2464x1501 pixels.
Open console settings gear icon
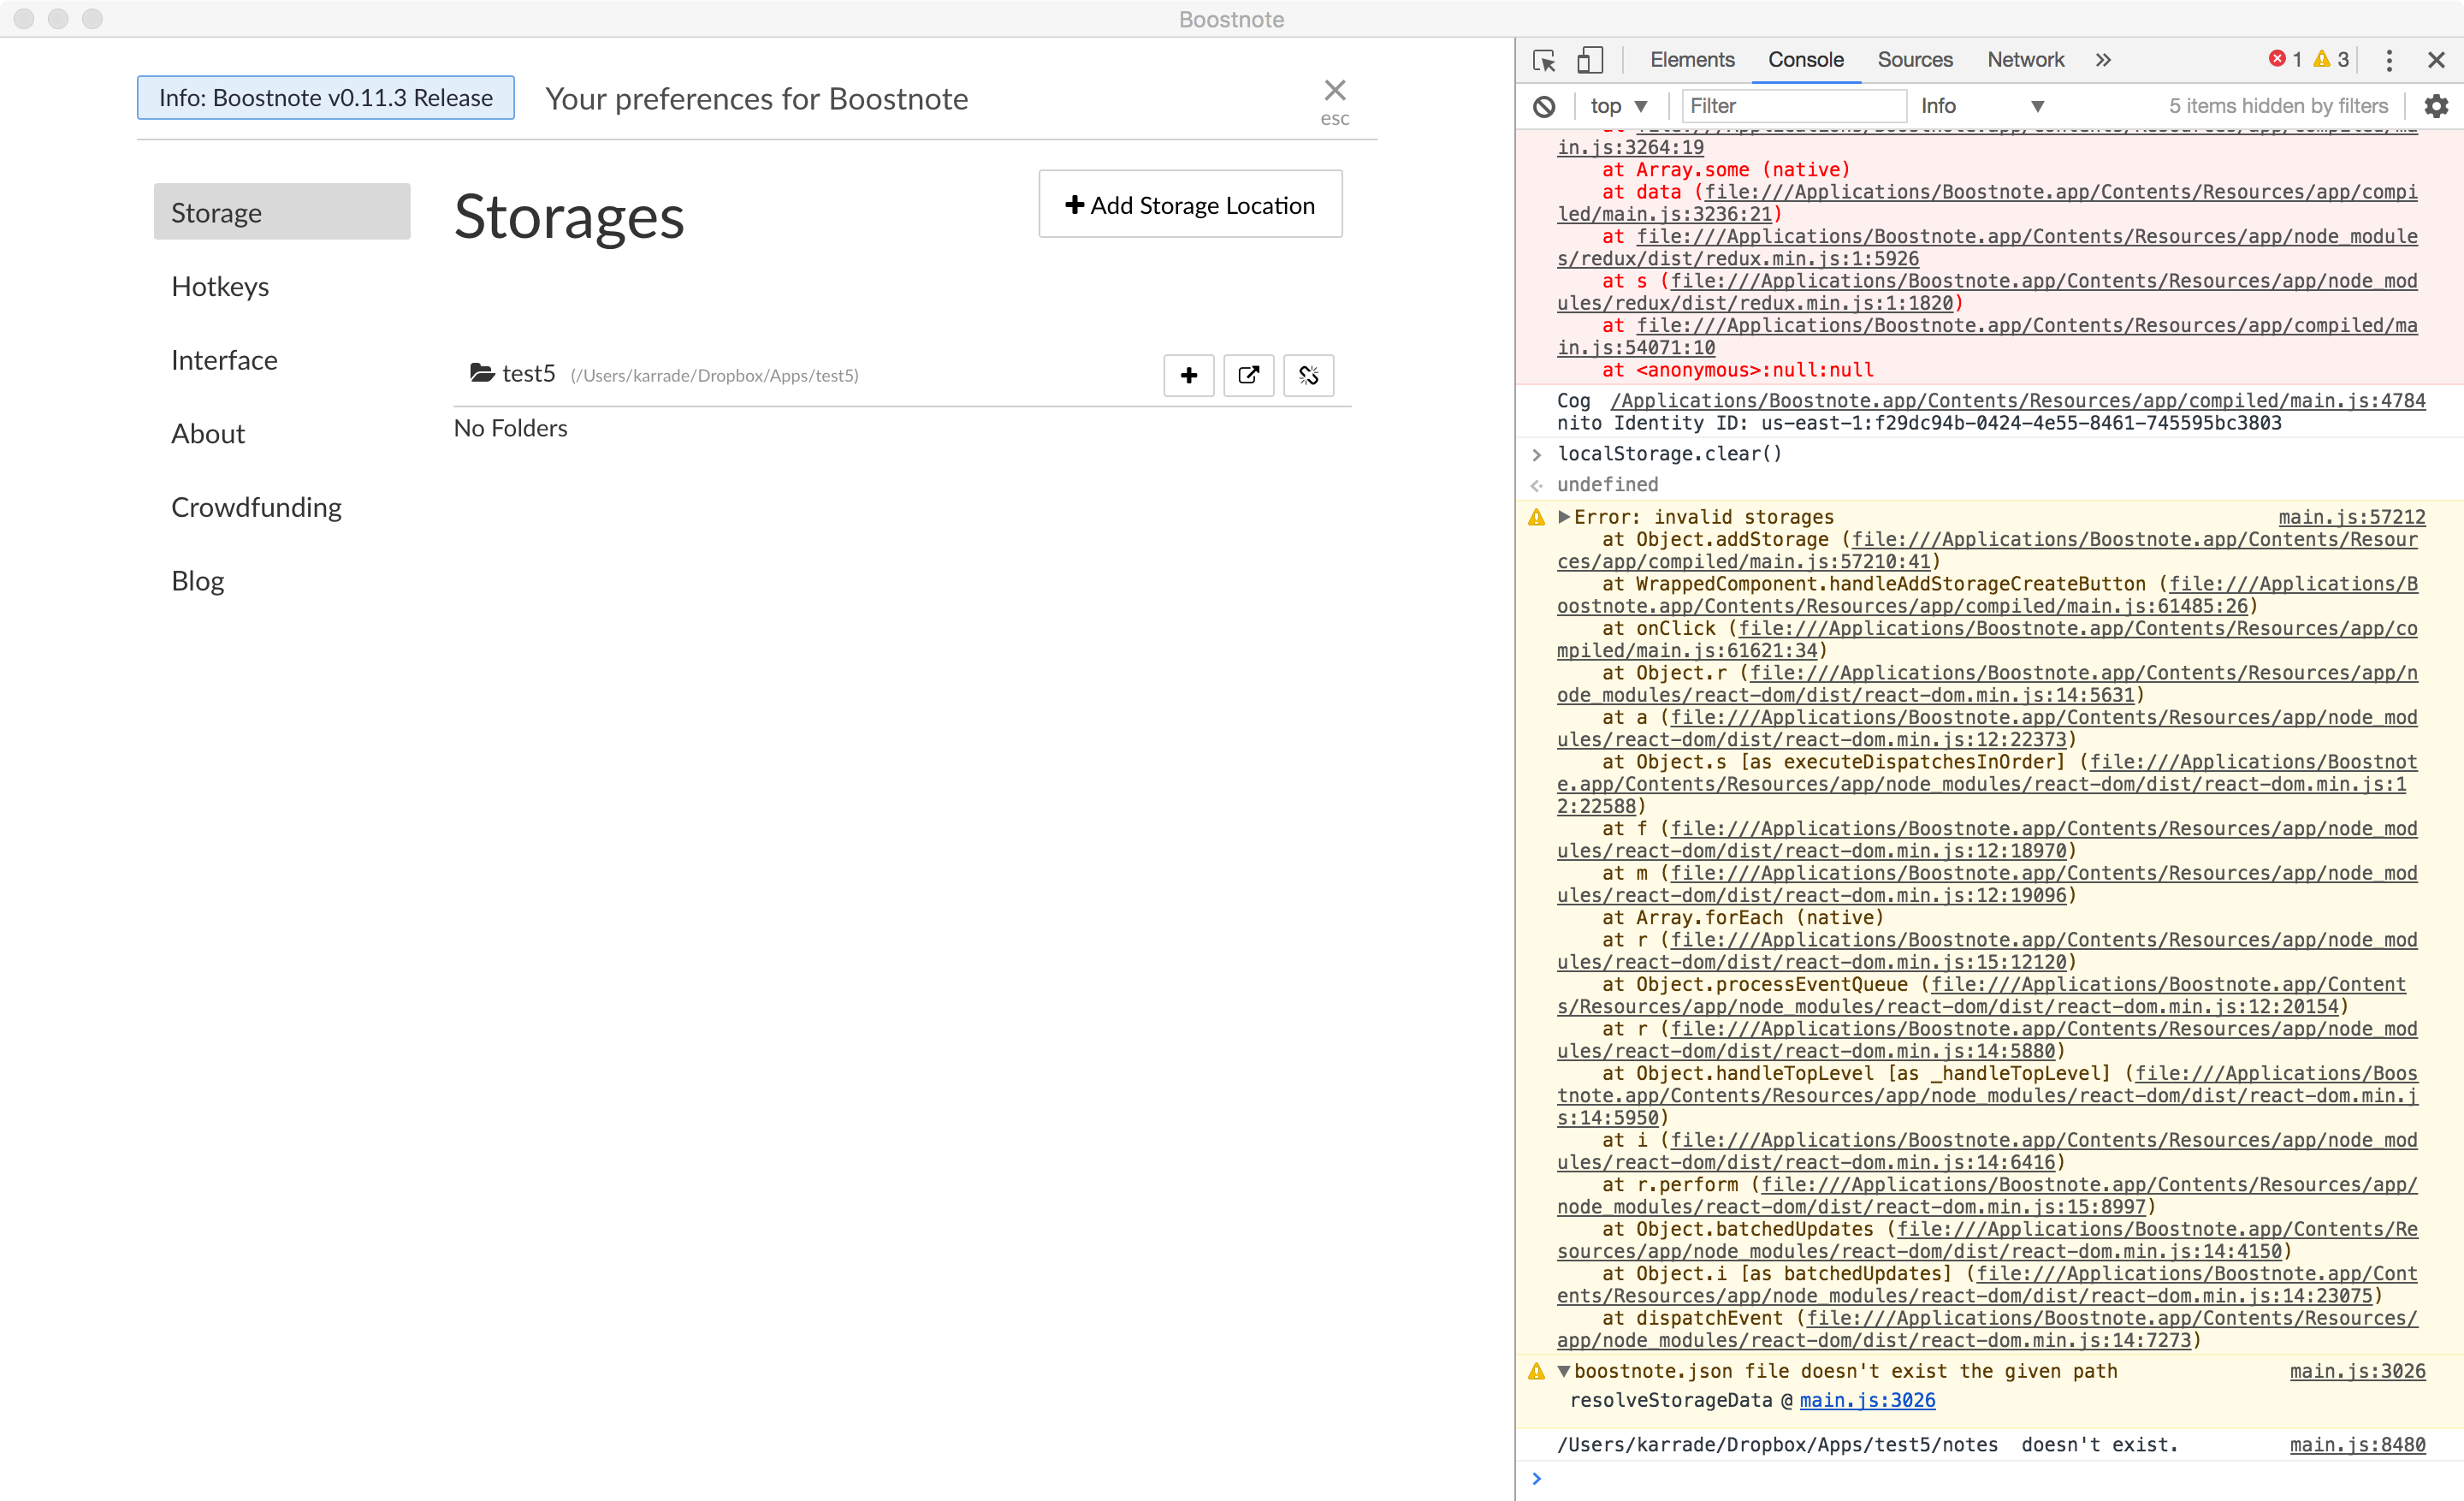(x=2436, y=106)
